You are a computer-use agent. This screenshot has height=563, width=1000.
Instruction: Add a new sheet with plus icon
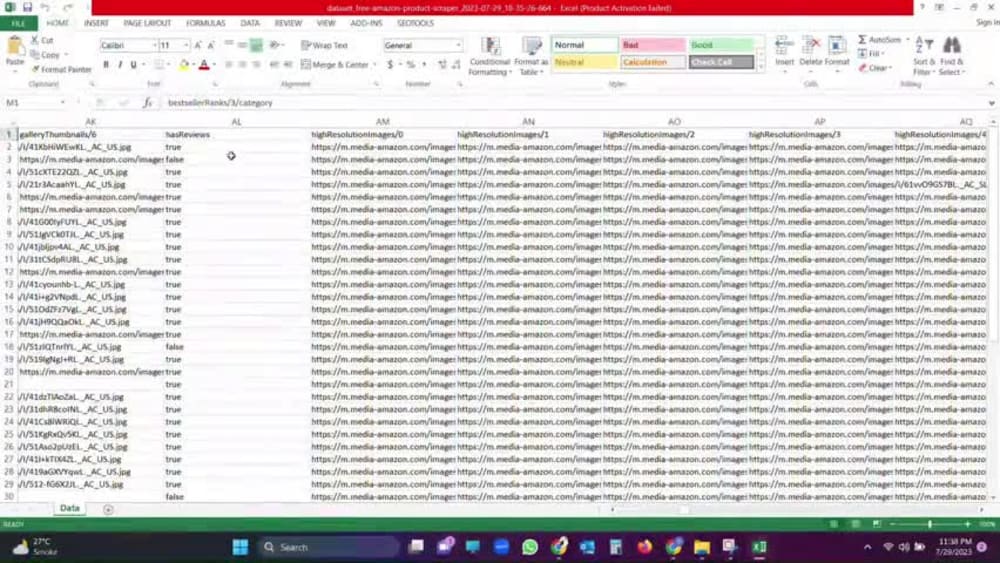pos(108,509)
